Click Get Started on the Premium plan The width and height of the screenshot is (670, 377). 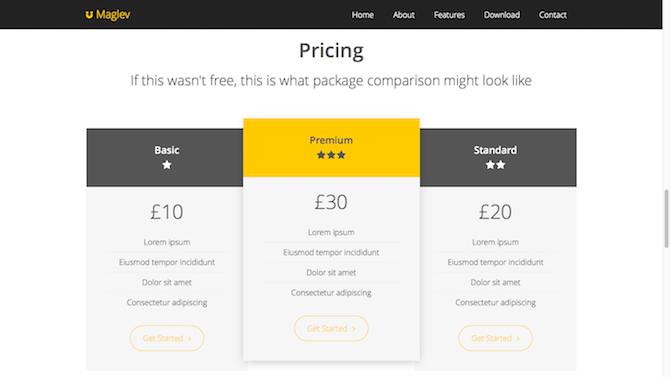coord(331,328)
